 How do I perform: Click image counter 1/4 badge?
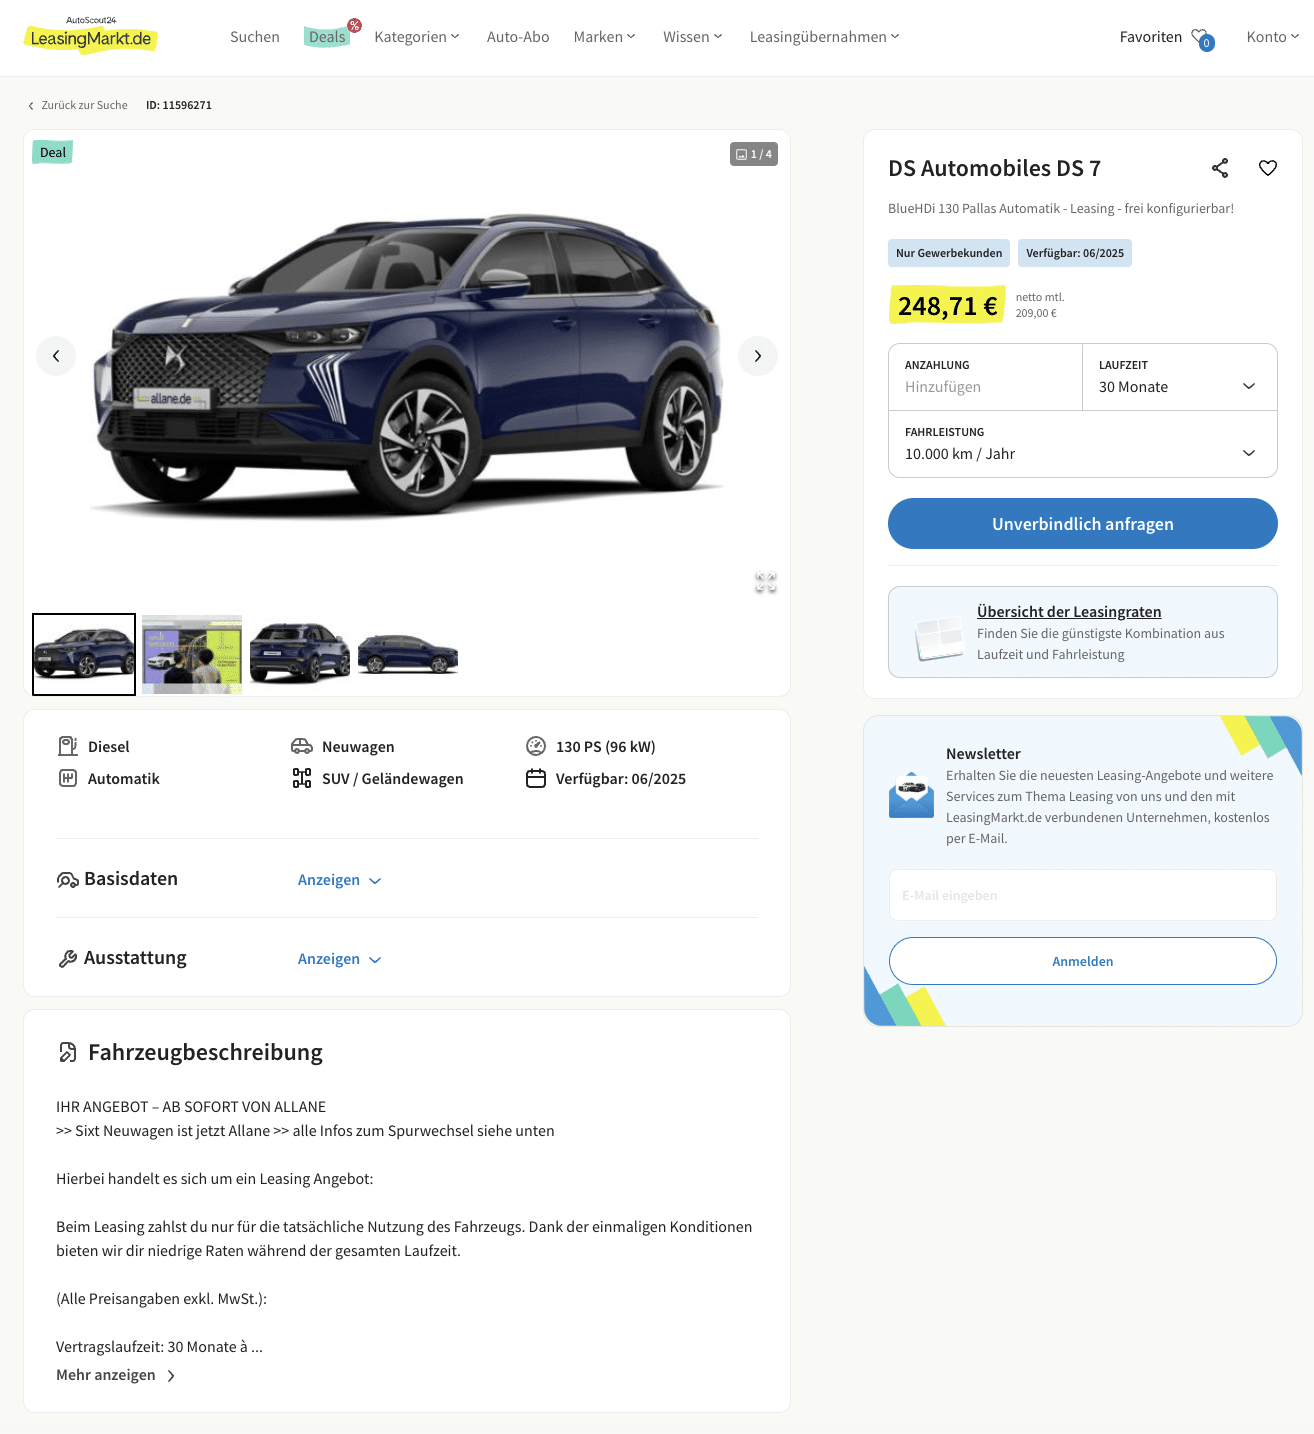point(754,154)
